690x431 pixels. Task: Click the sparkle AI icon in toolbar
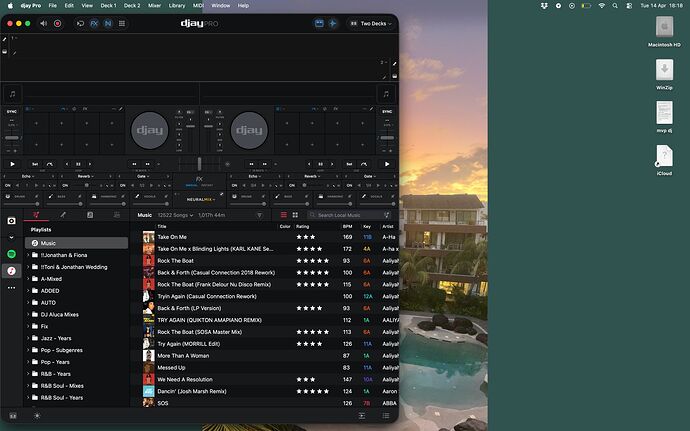[333, 23]
